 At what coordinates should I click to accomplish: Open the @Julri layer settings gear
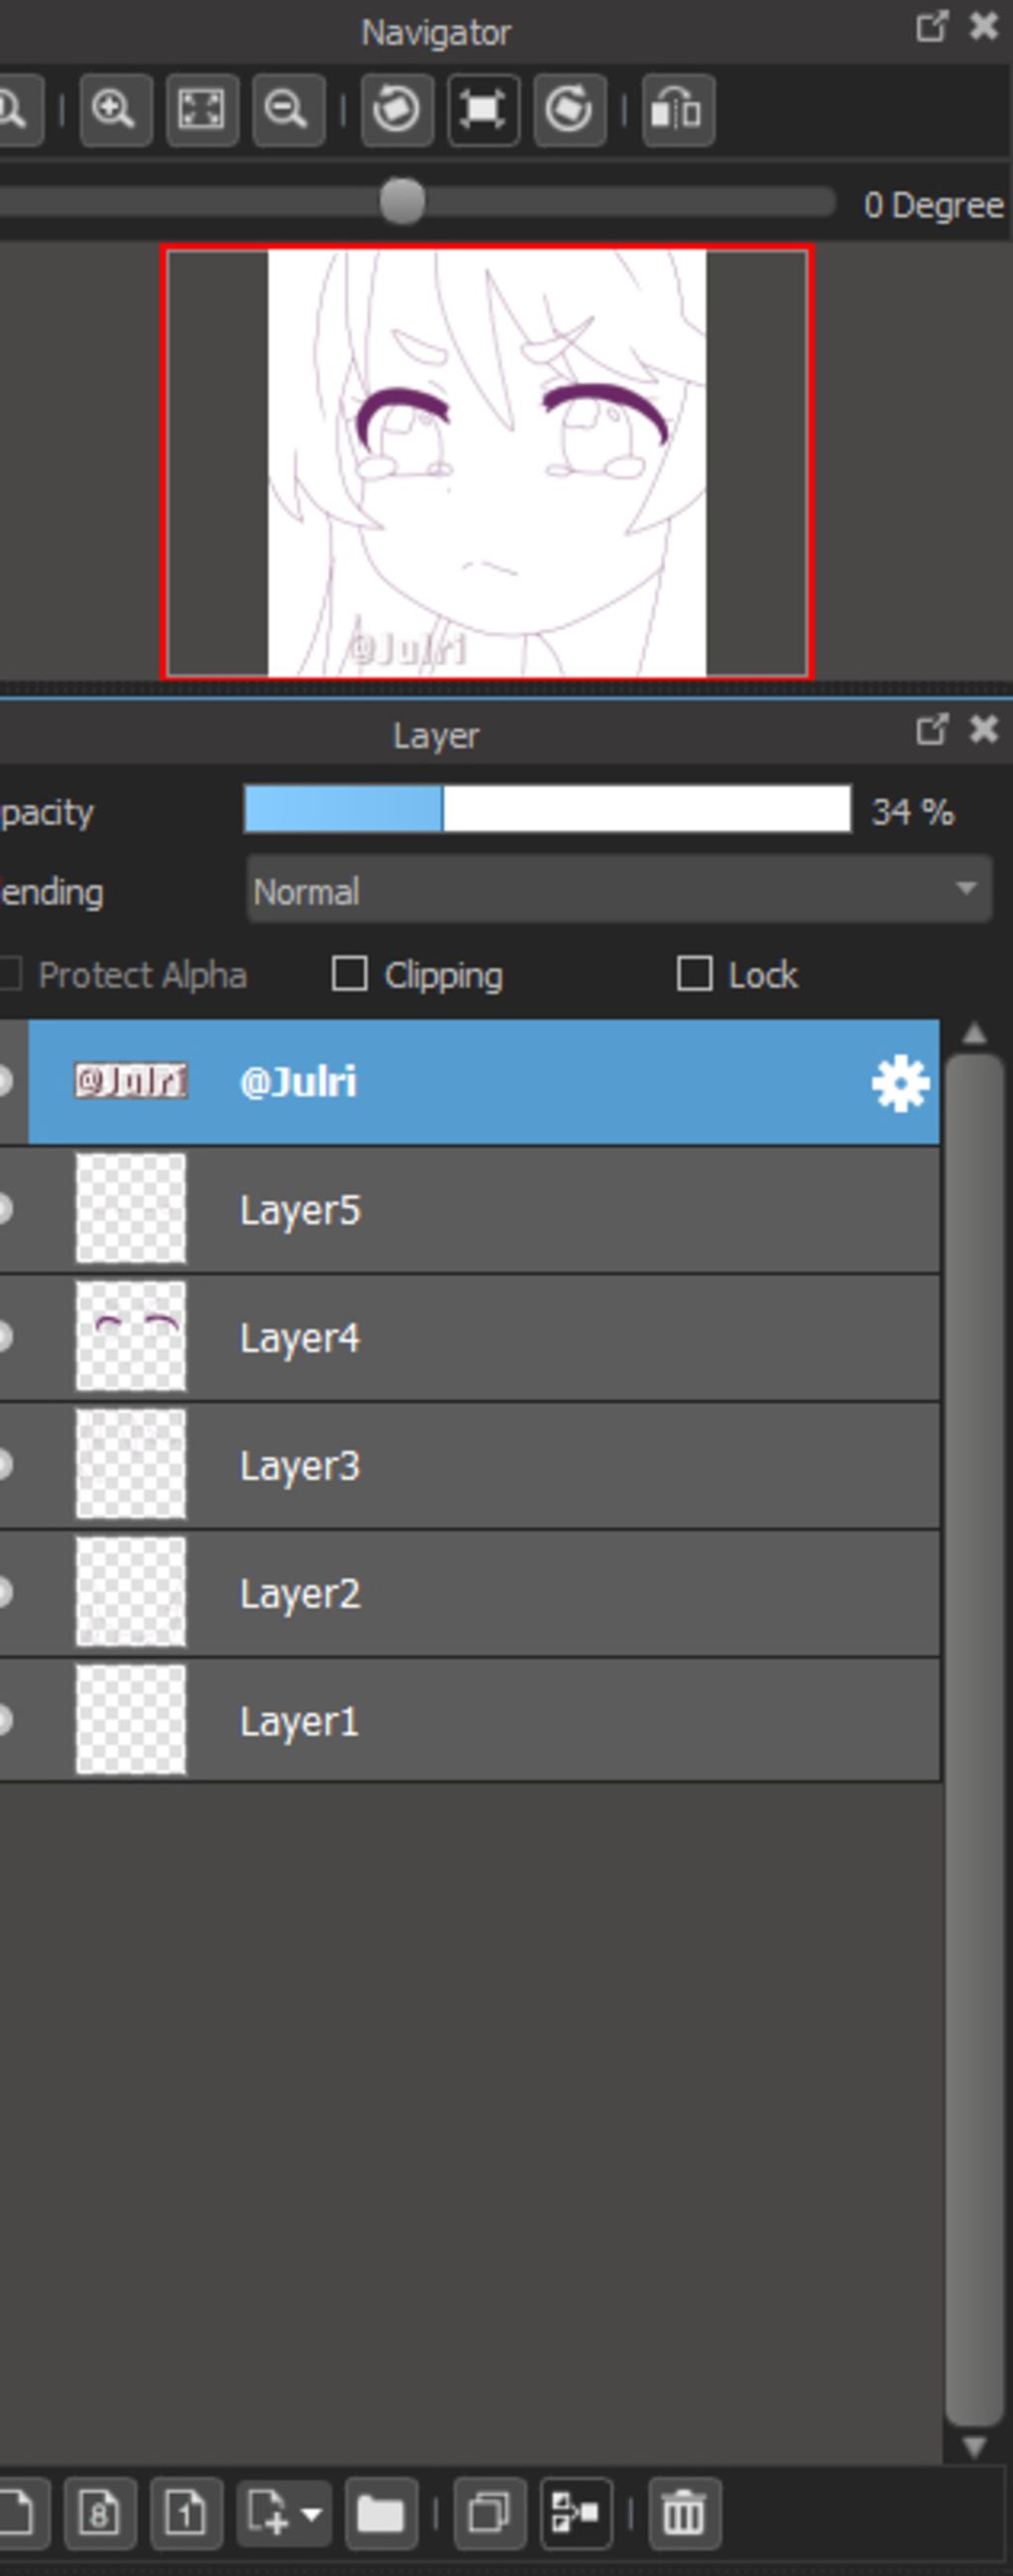(900, 1083)
